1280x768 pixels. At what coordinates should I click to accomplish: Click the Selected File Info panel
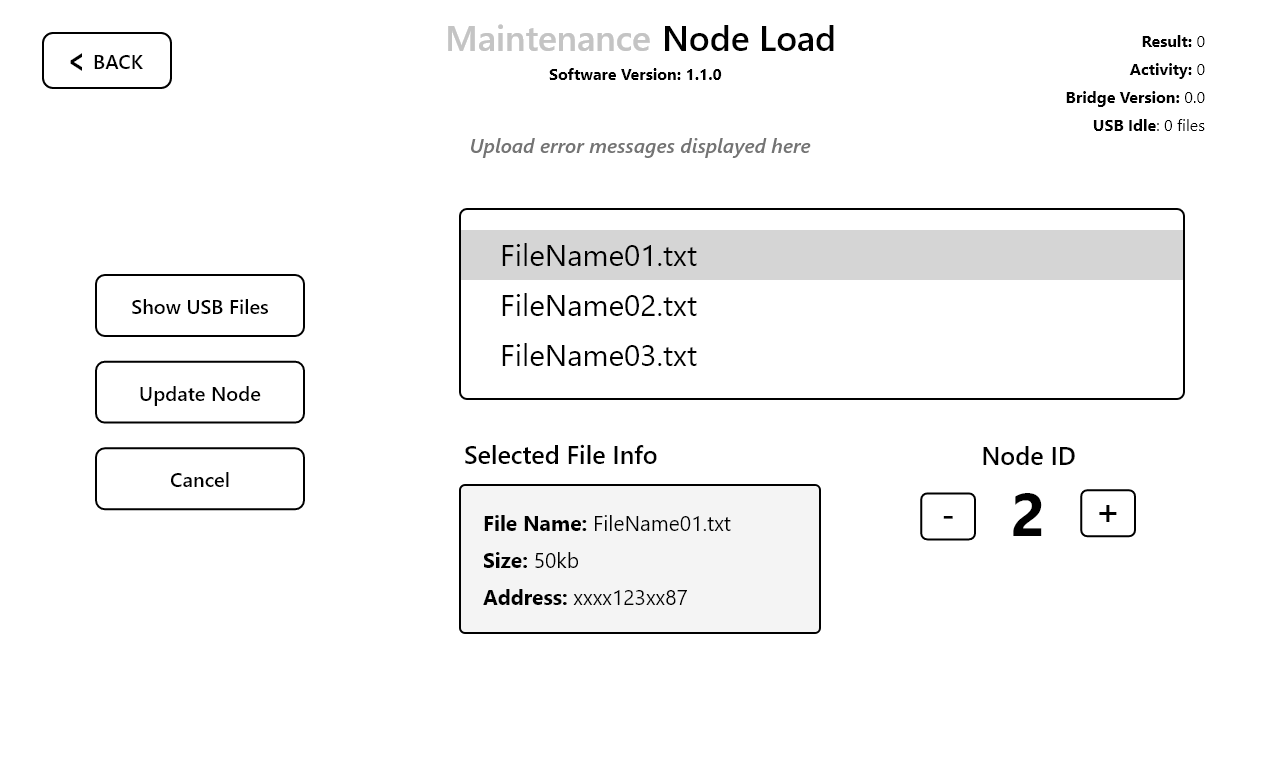[640, 559]
